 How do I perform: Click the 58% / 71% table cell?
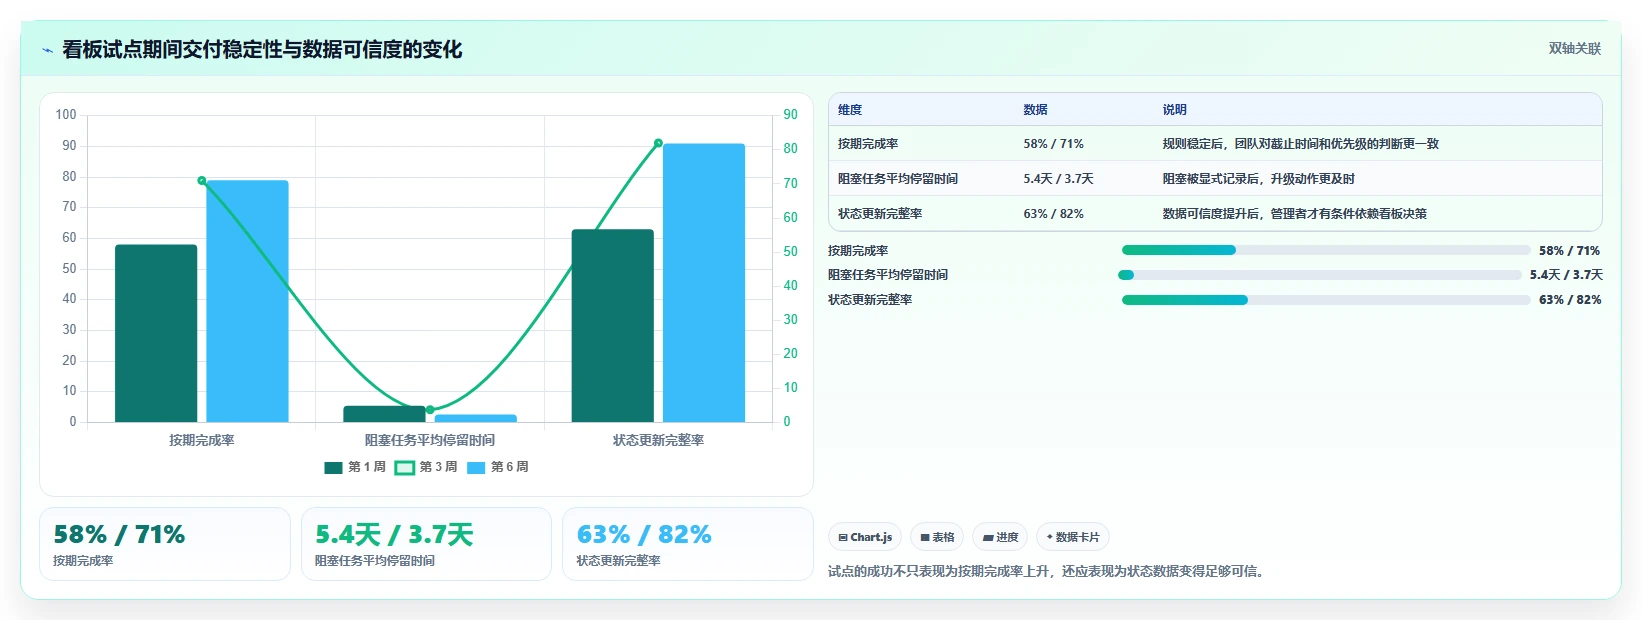point(1053,144)
